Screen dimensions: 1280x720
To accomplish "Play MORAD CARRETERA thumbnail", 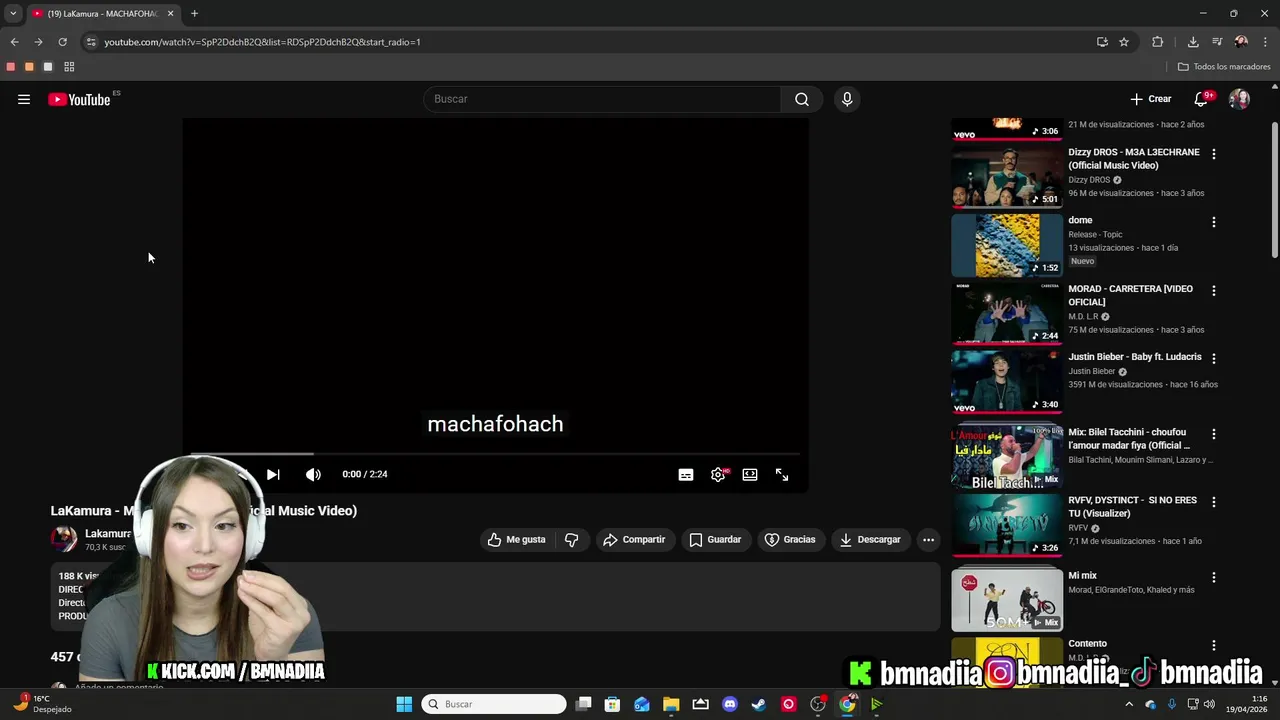I will [1007, 313].
